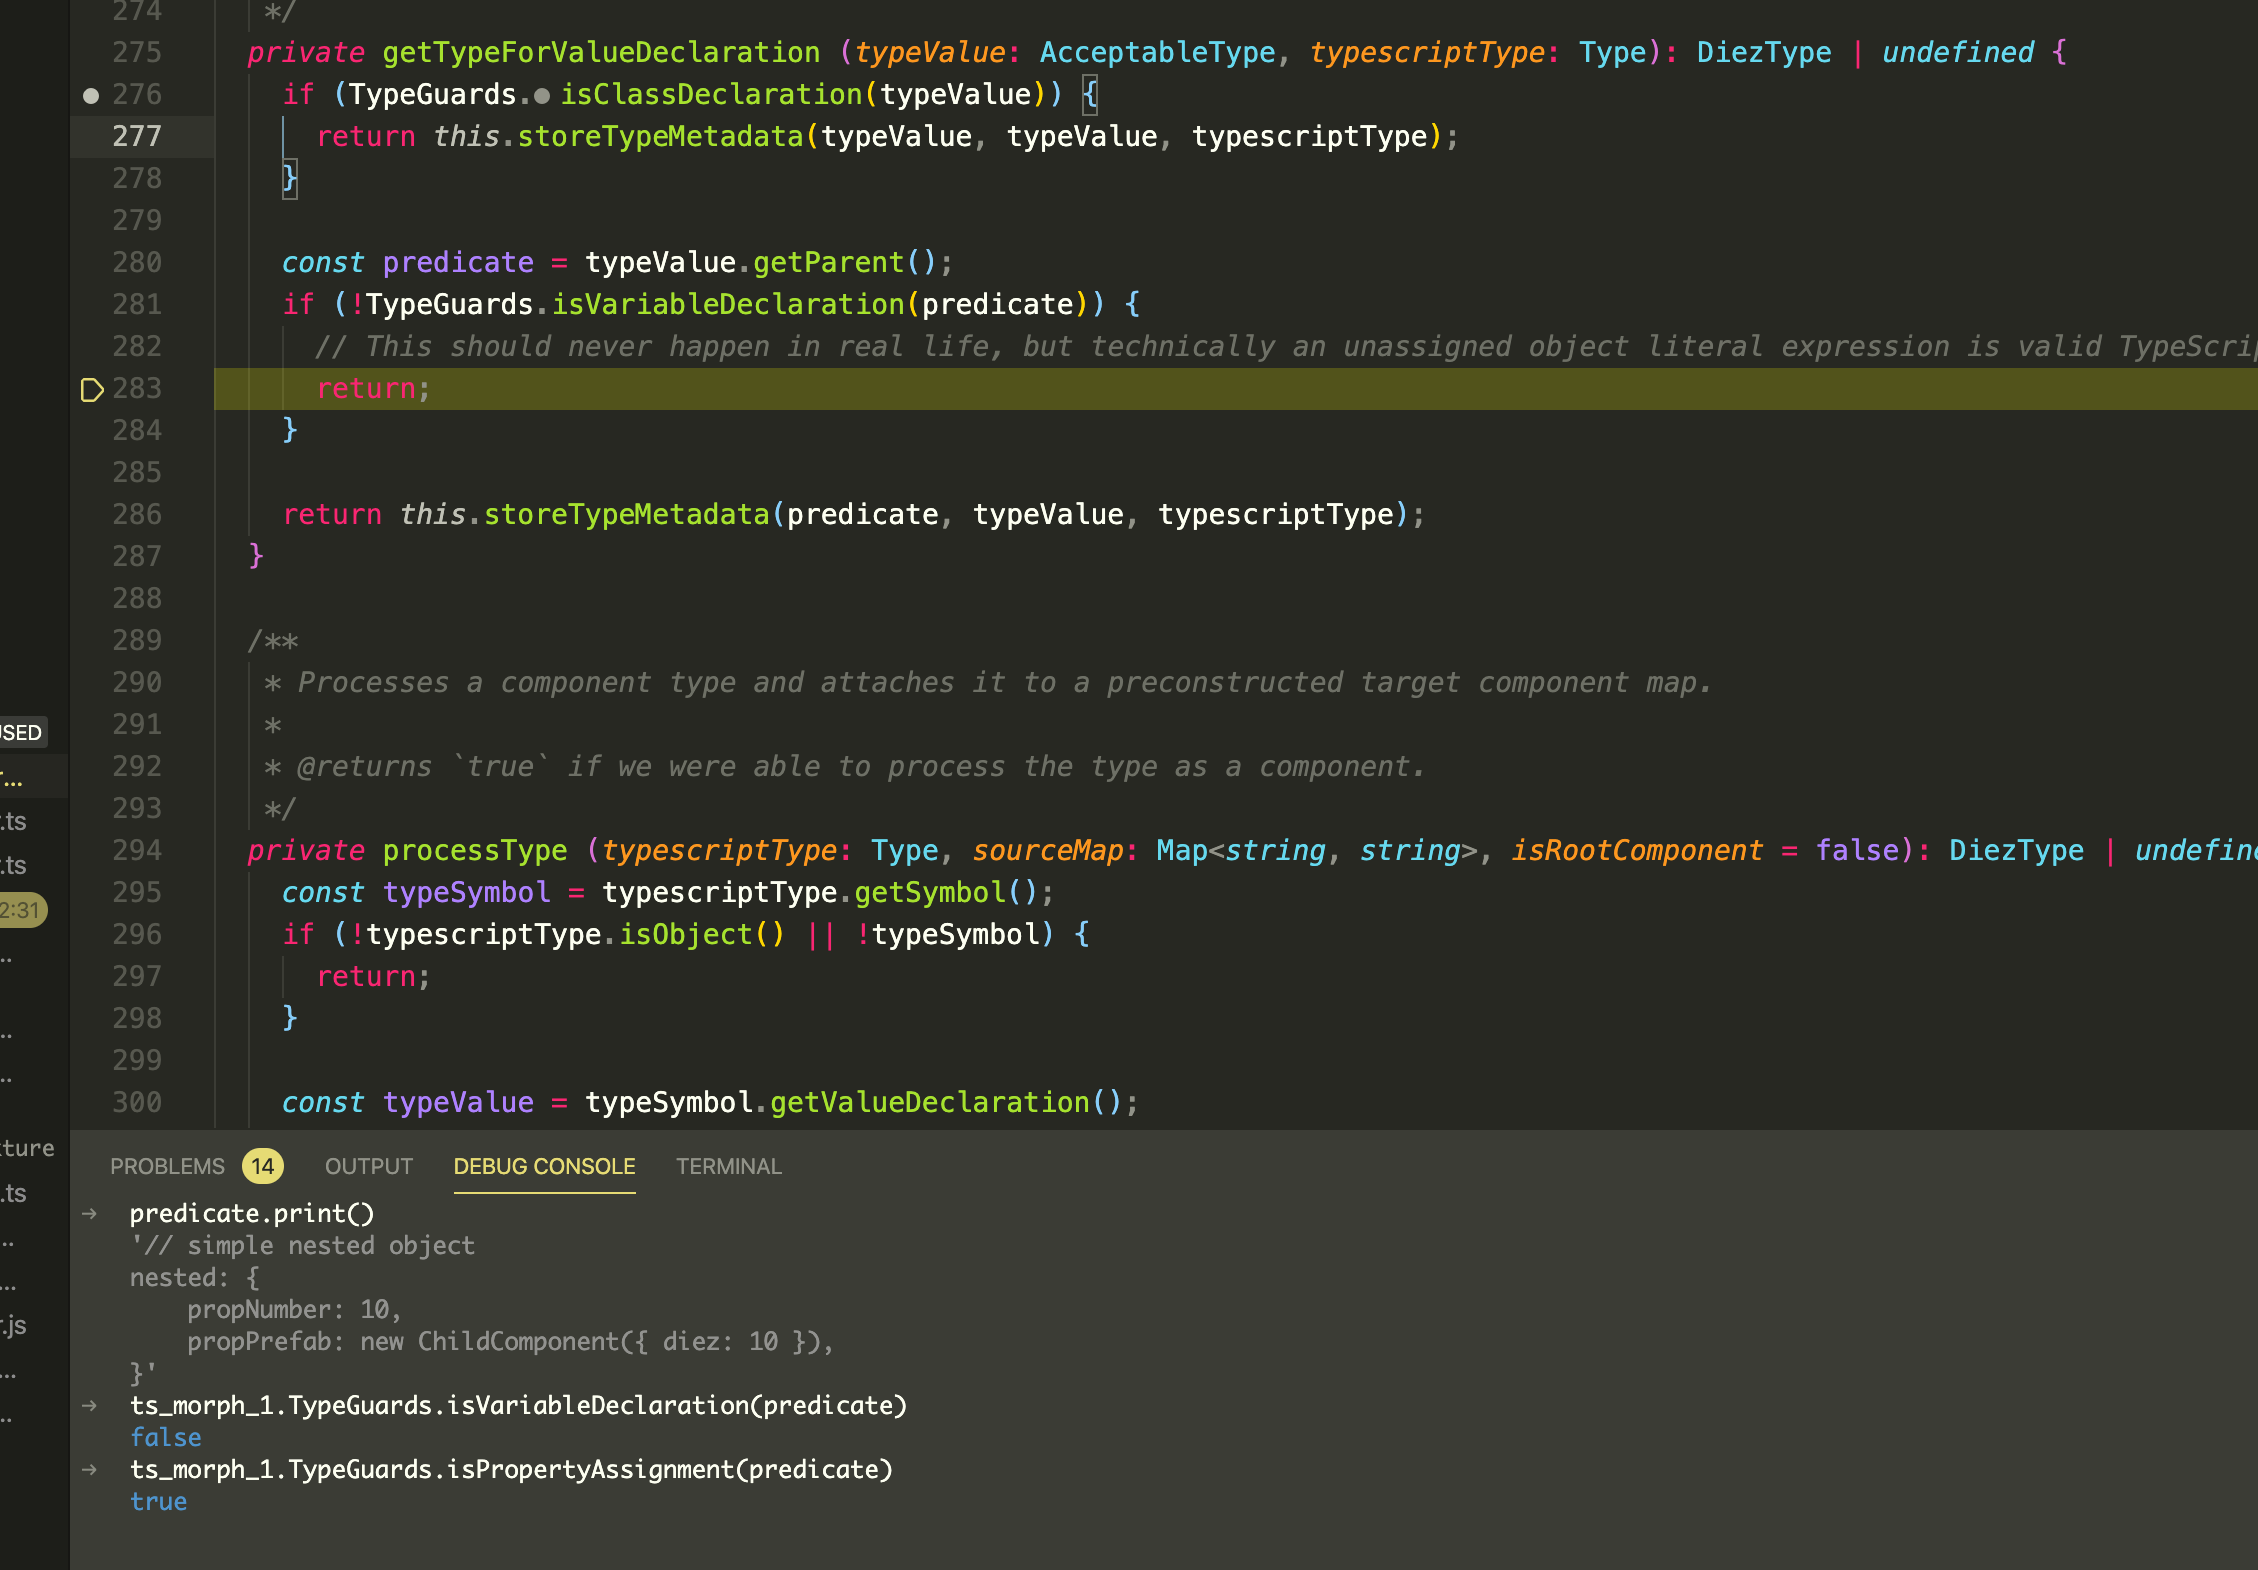Click the 'false' result in debug console
Image resolution: width=2258 pixels, height=1570 pixels.
(166, 1437)
